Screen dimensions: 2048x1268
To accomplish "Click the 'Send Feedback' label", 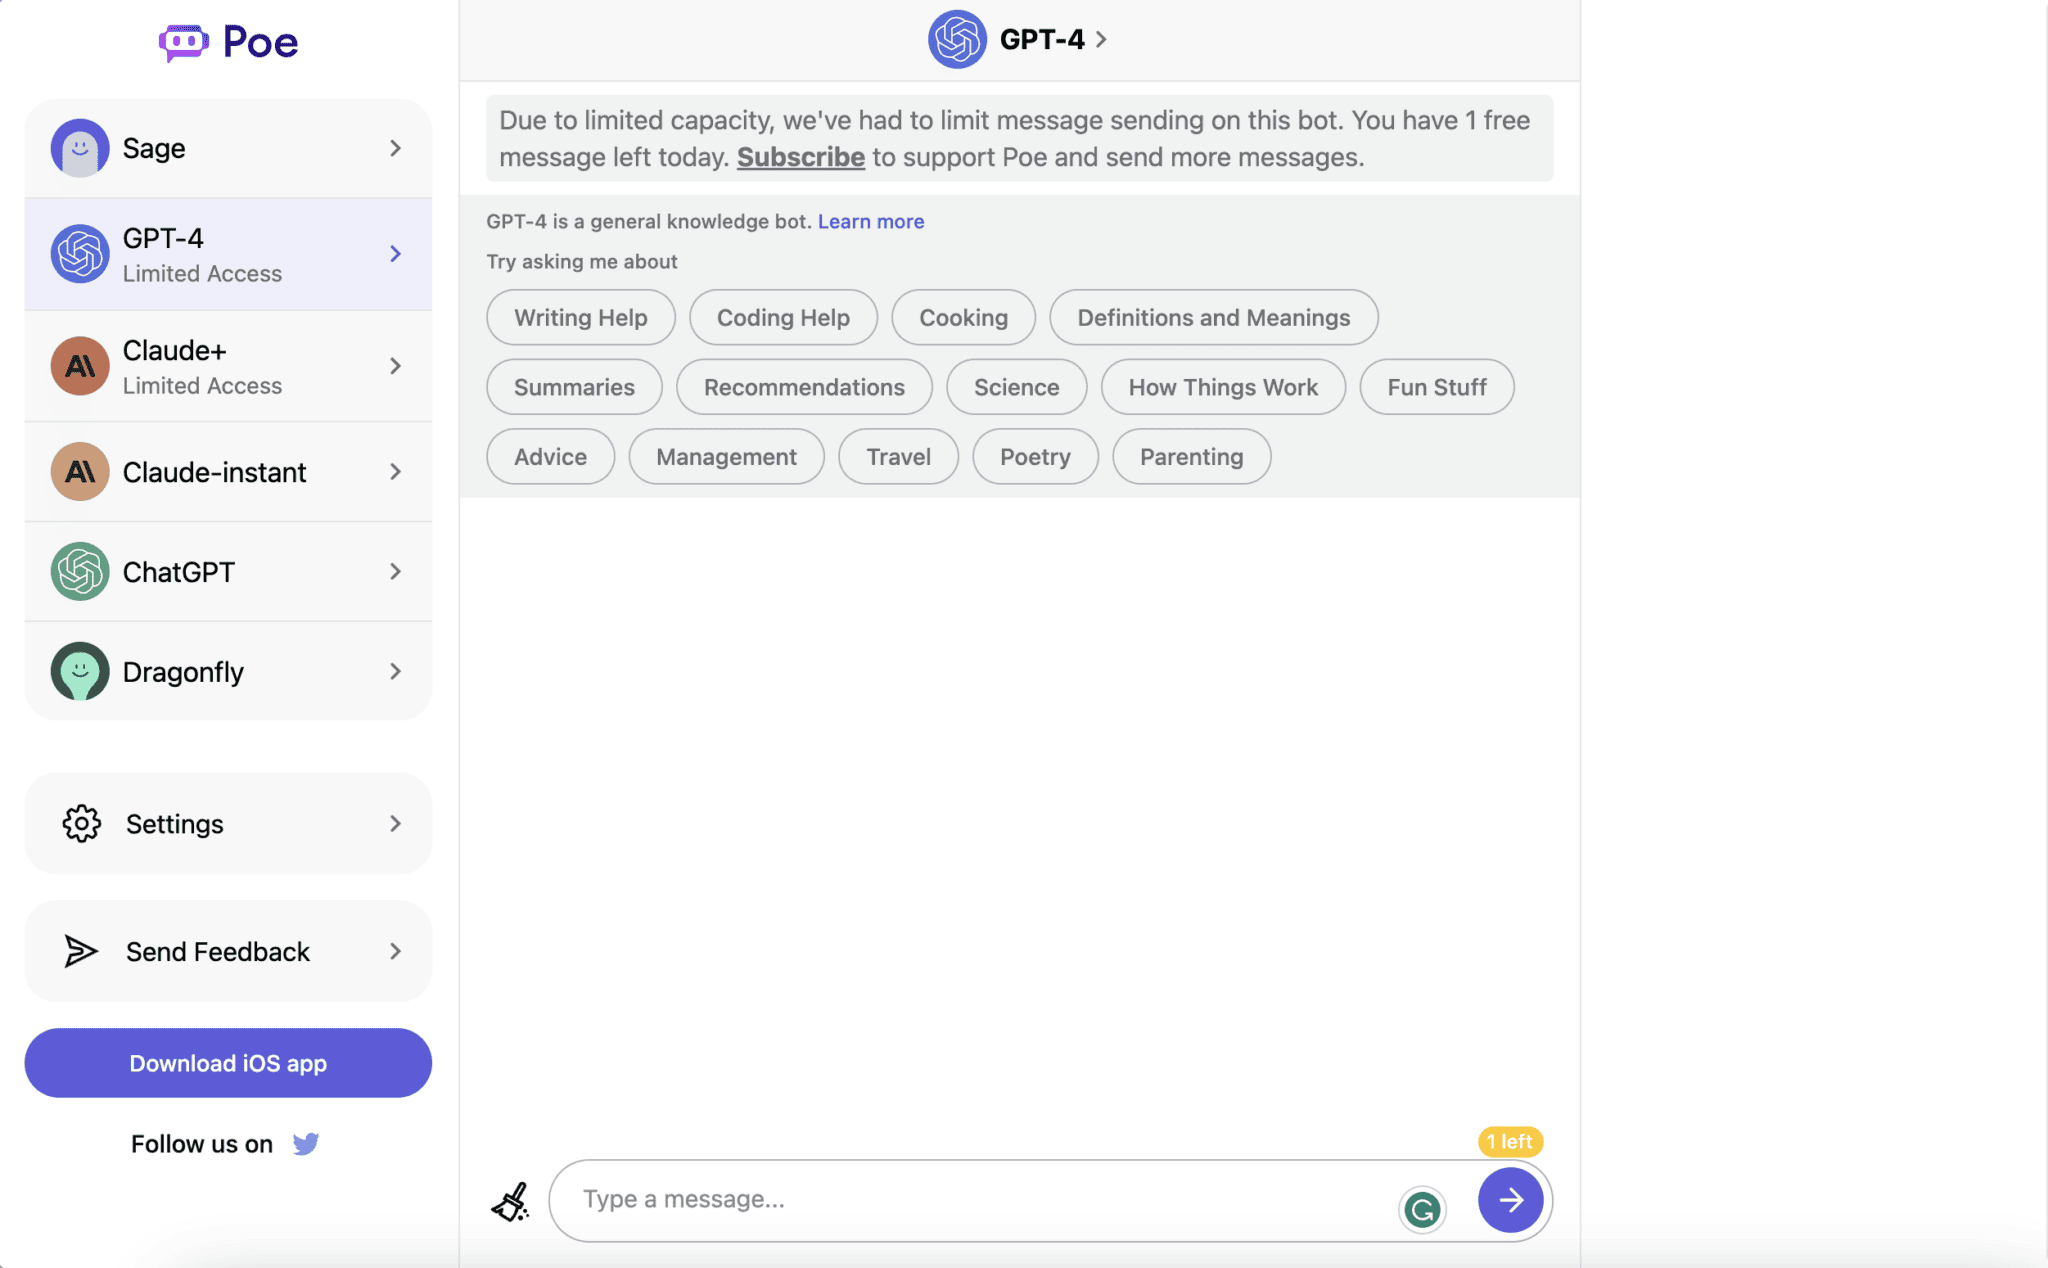I will (x=218, y=952).
